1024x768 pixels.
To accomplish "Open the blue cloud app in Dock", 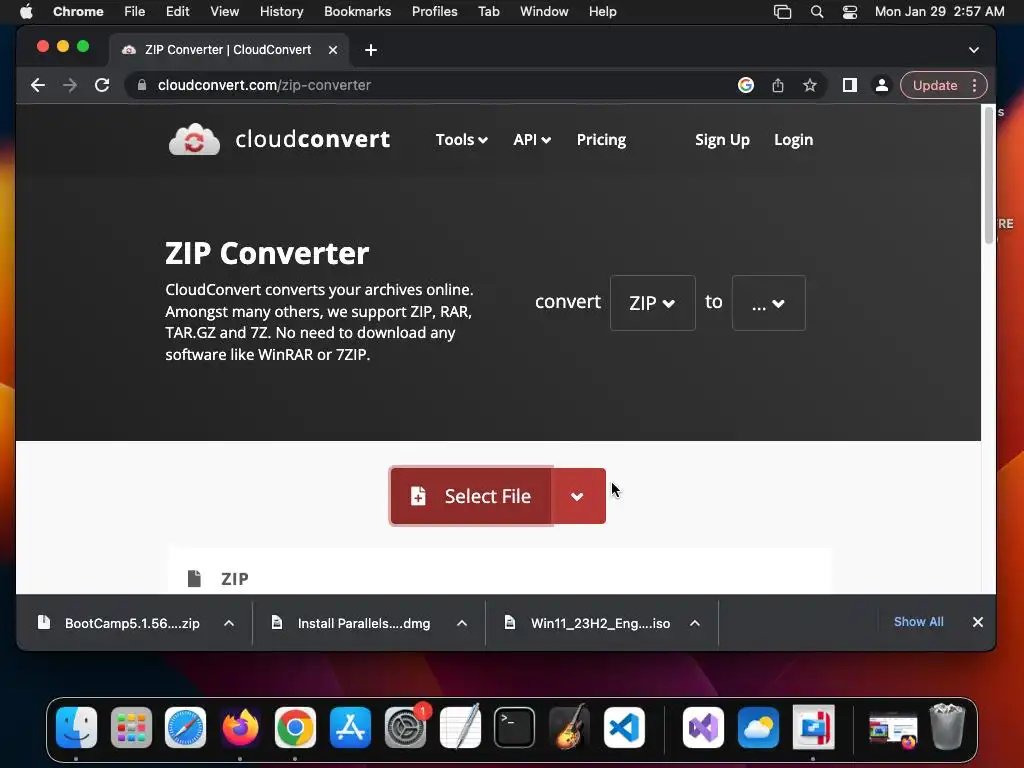I will pyautogui.click(x=758, y=727).
